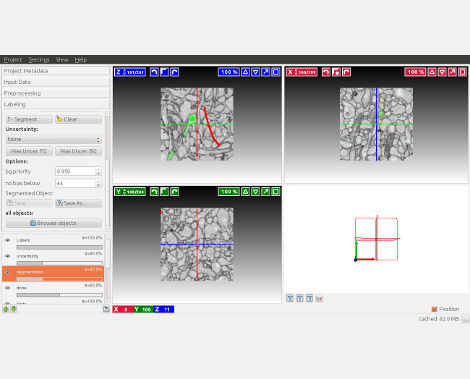Maximize the blue Z slice view

pyautogui.click(x=276, y=72)
